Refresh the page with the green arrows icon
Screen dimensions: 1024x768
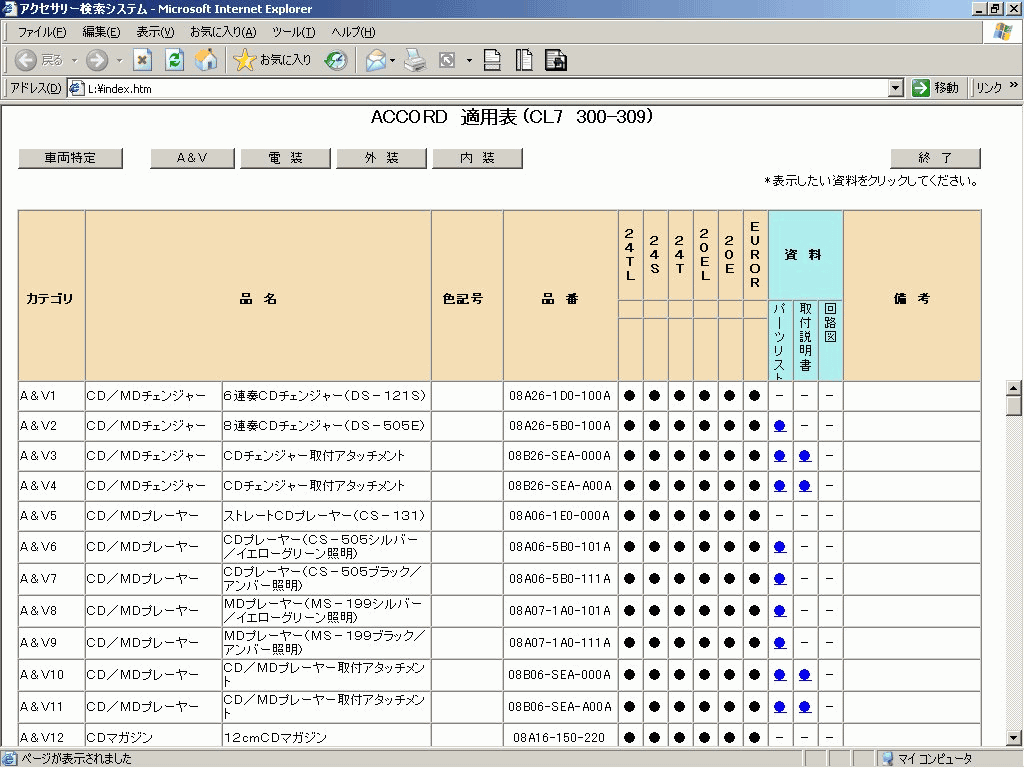pos(174,61)
